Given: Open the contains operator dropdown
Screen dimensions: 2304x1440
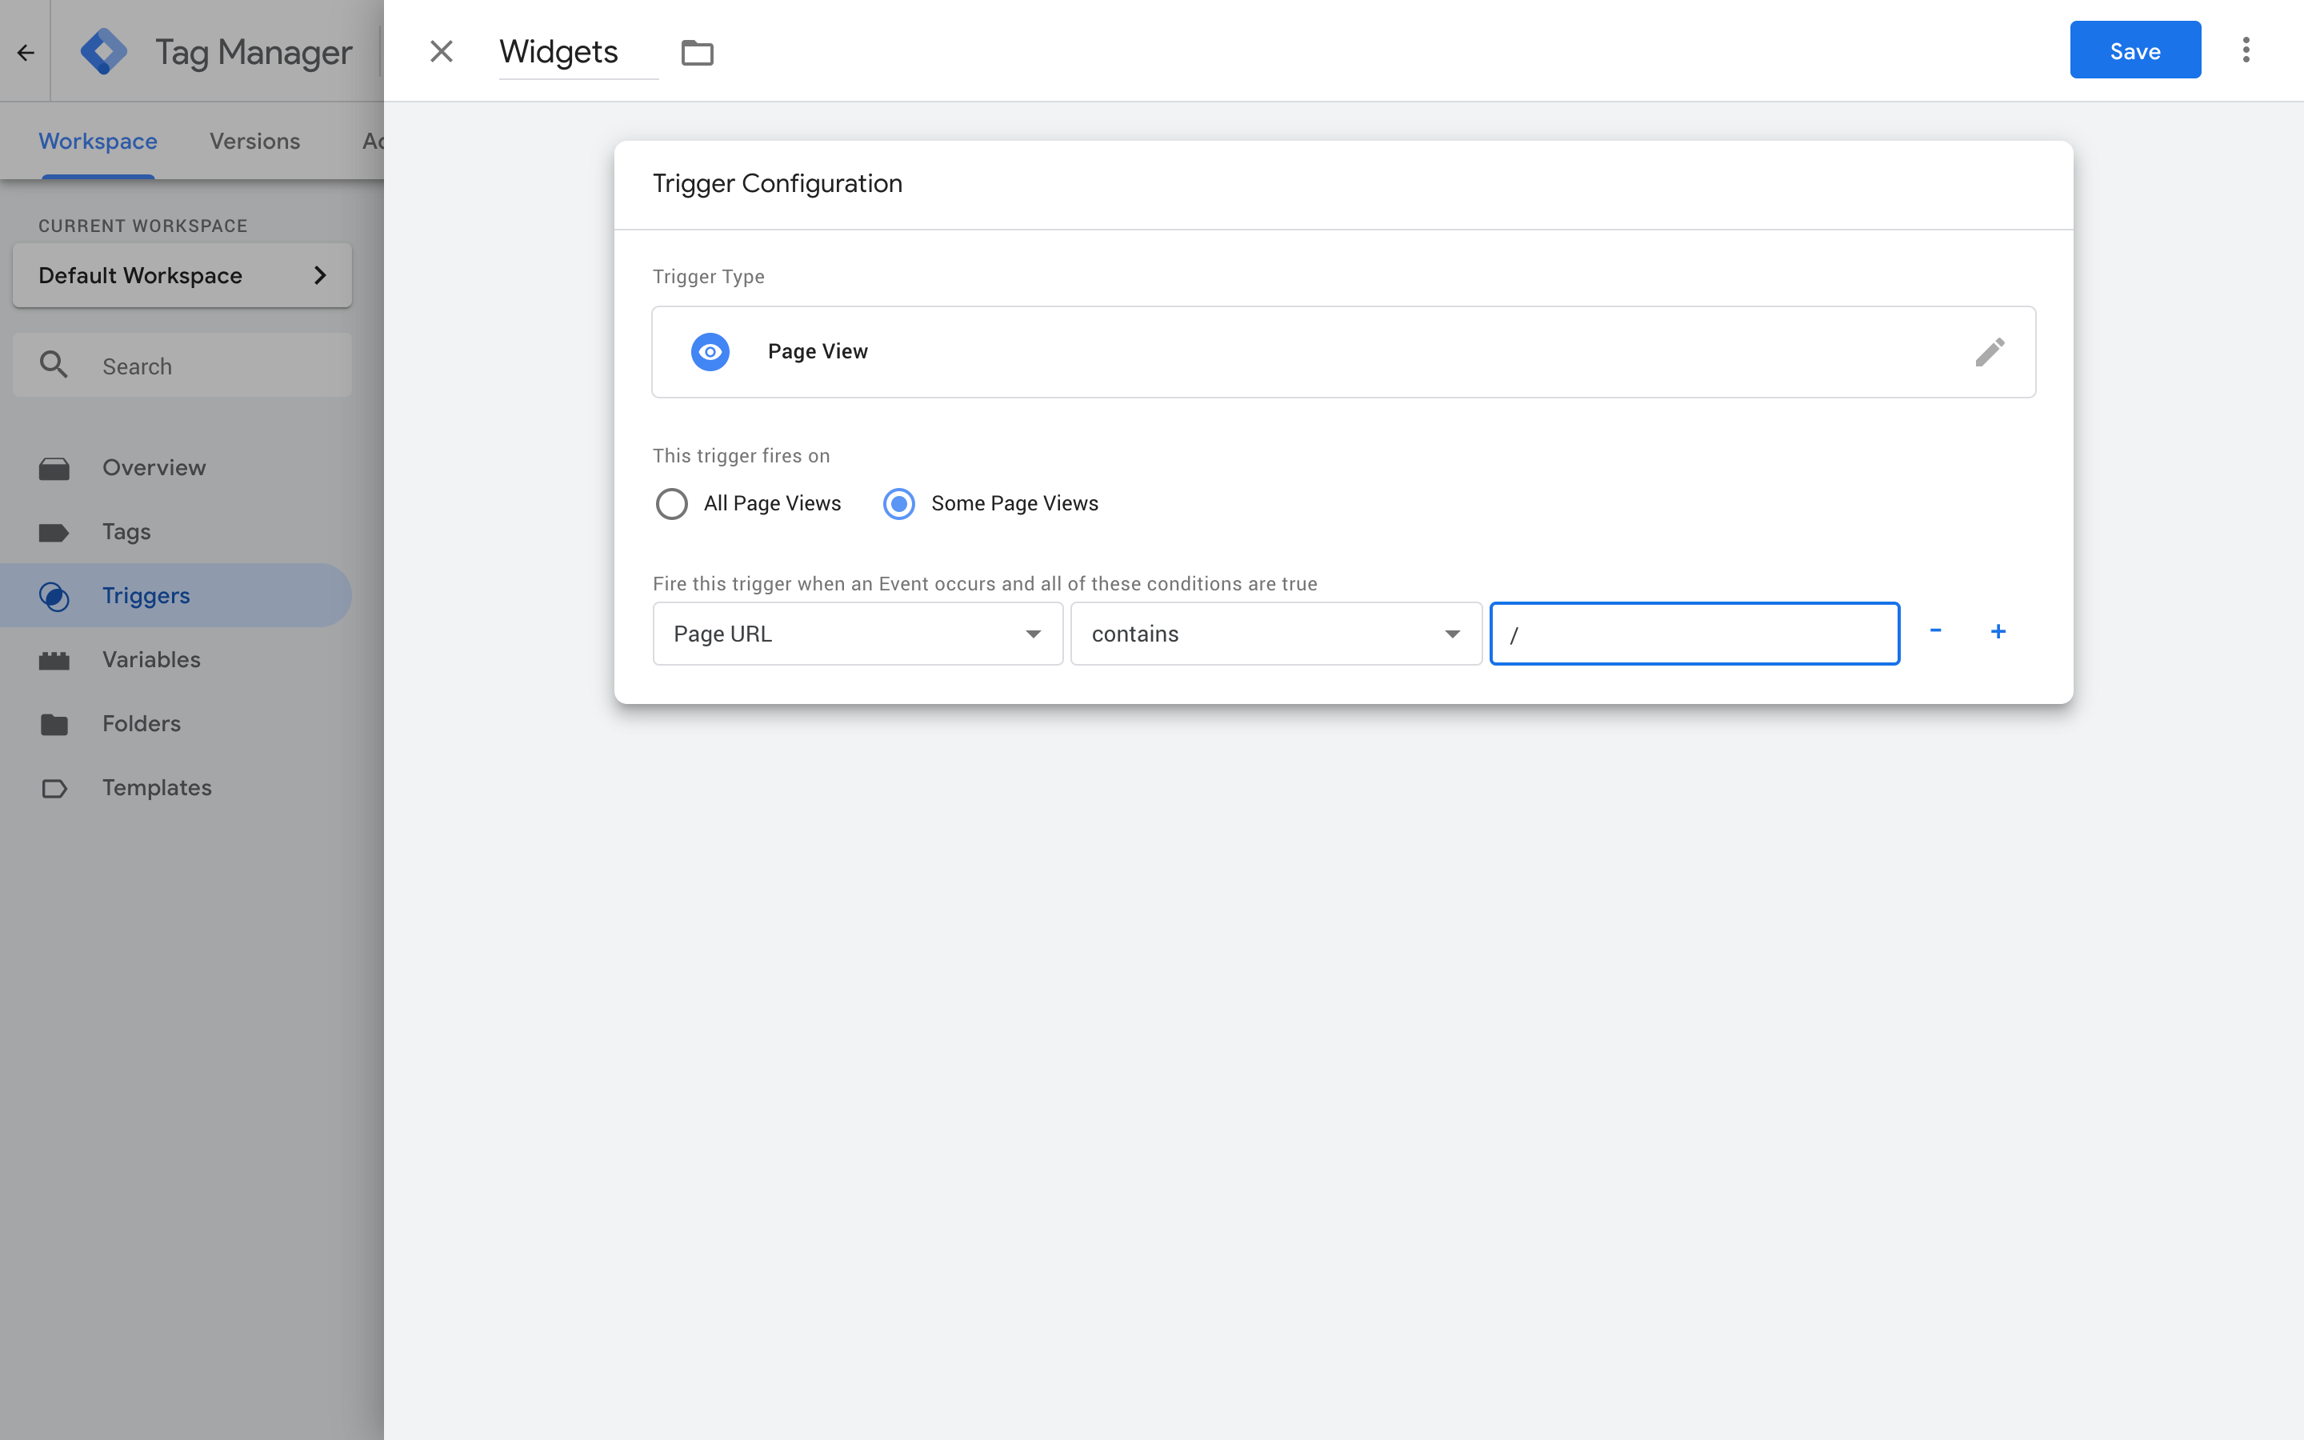Looking at the screenshot, I should 1275,633.
